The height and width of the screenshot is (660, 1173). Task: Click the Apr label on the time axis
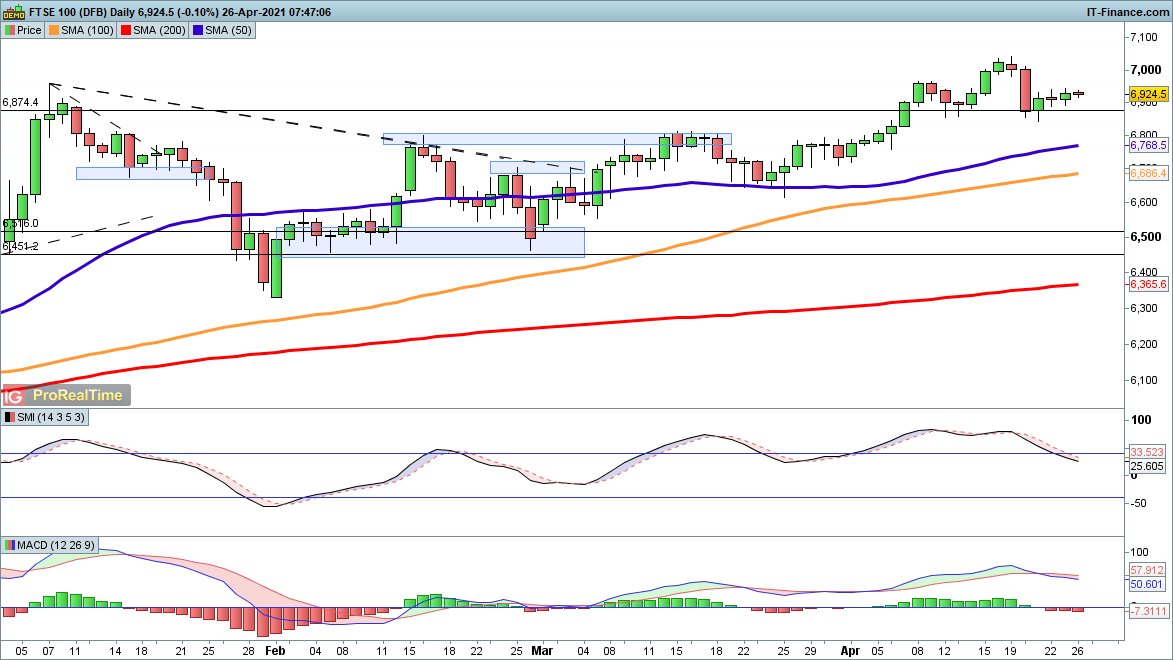[848, 648]
